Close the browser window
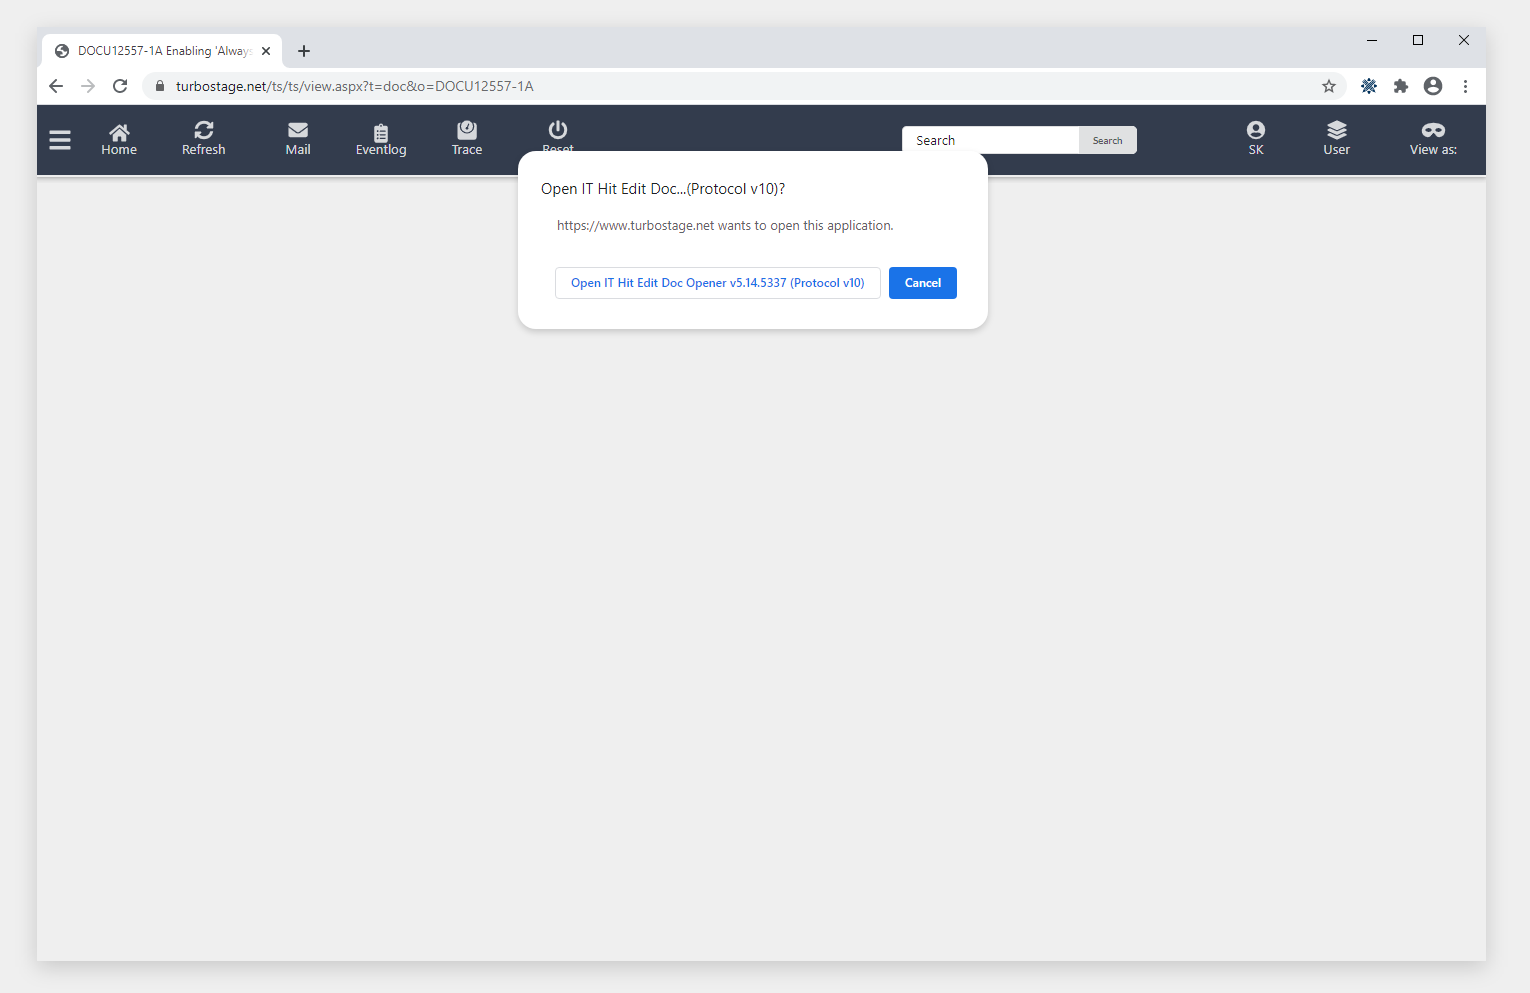 (1464, 40)
